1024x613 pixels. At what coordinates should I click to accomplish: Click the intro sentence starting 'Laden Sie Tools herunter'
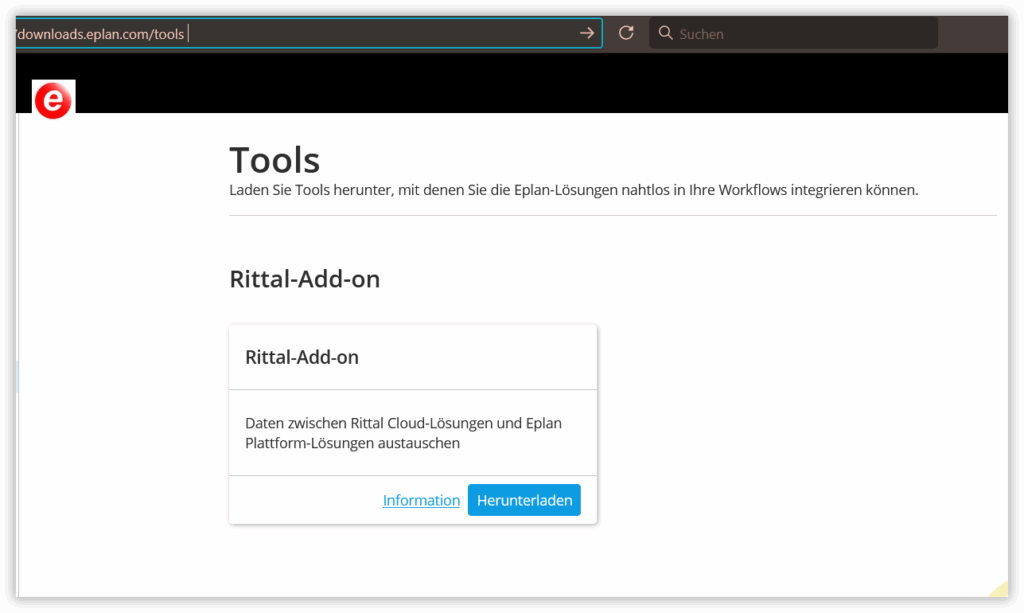click(573, 189)
